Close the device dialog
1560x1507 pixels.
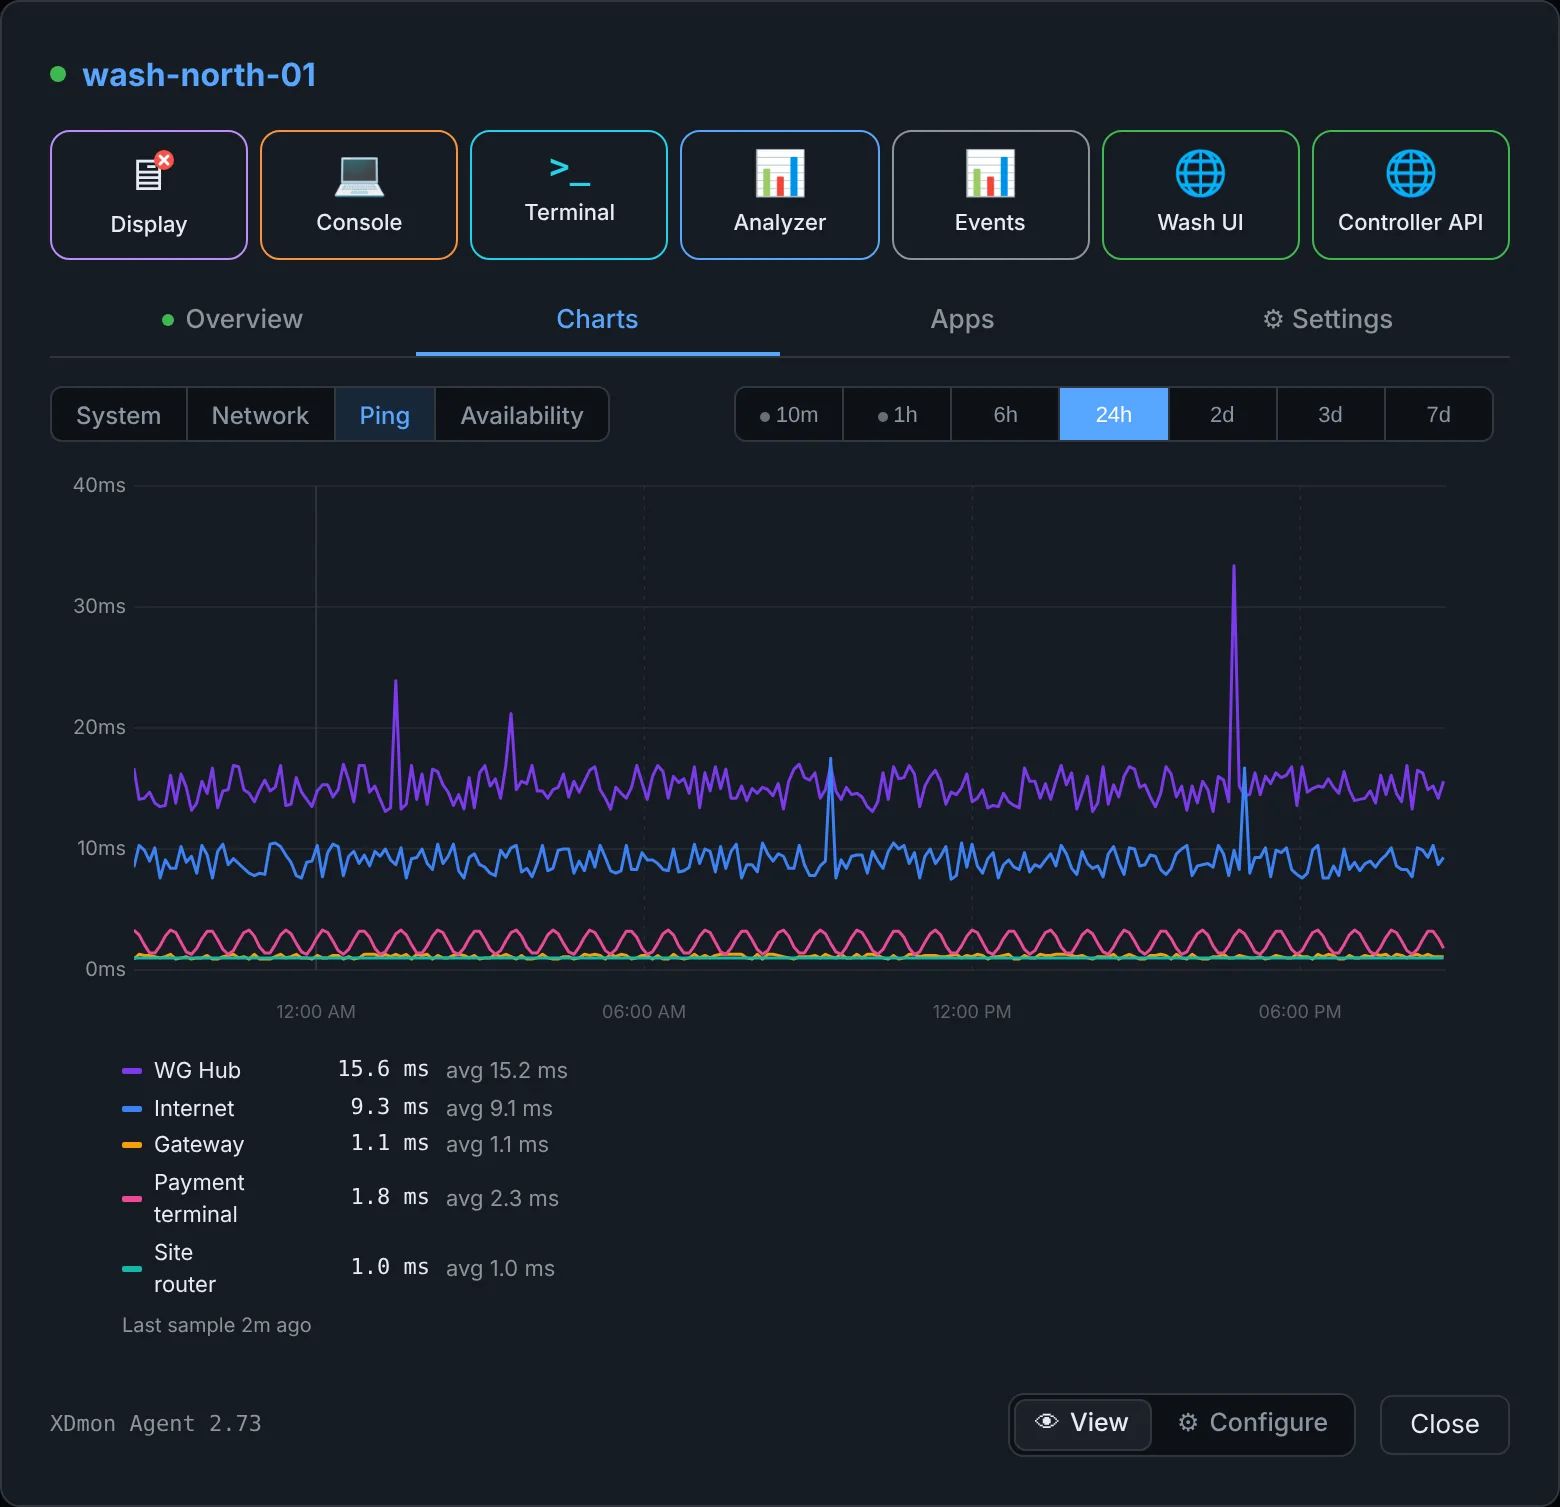[1444, 1424]
